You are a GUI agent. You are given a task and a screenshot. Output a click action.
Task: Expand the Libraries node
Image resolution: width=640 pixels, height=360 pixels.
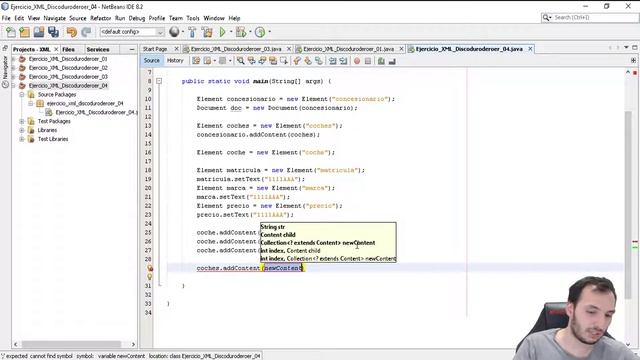(22, 130)
